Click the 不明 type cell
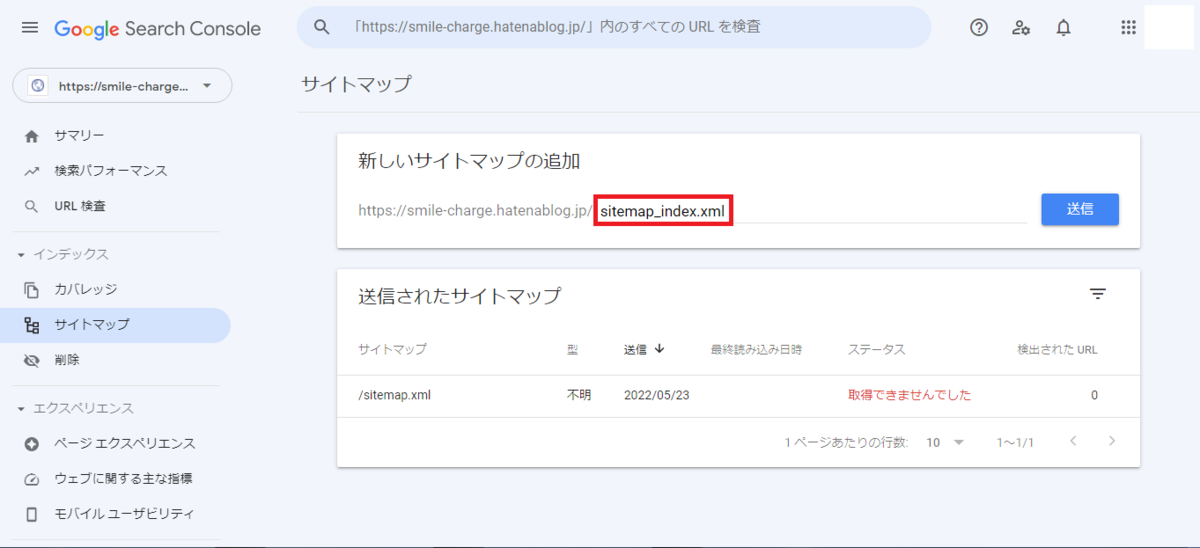Screen dimensions: 1200x548 click(x=579, y=395)
